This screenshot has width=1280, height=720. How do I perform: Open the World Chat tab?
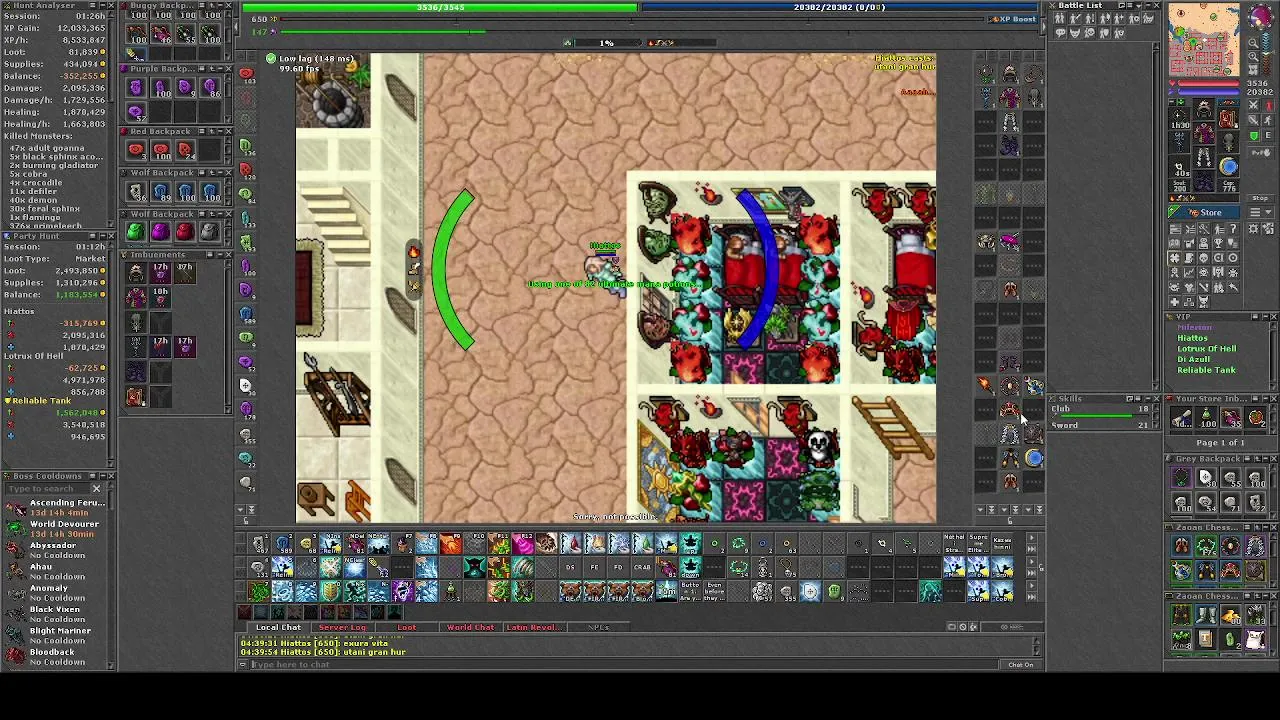470,628
